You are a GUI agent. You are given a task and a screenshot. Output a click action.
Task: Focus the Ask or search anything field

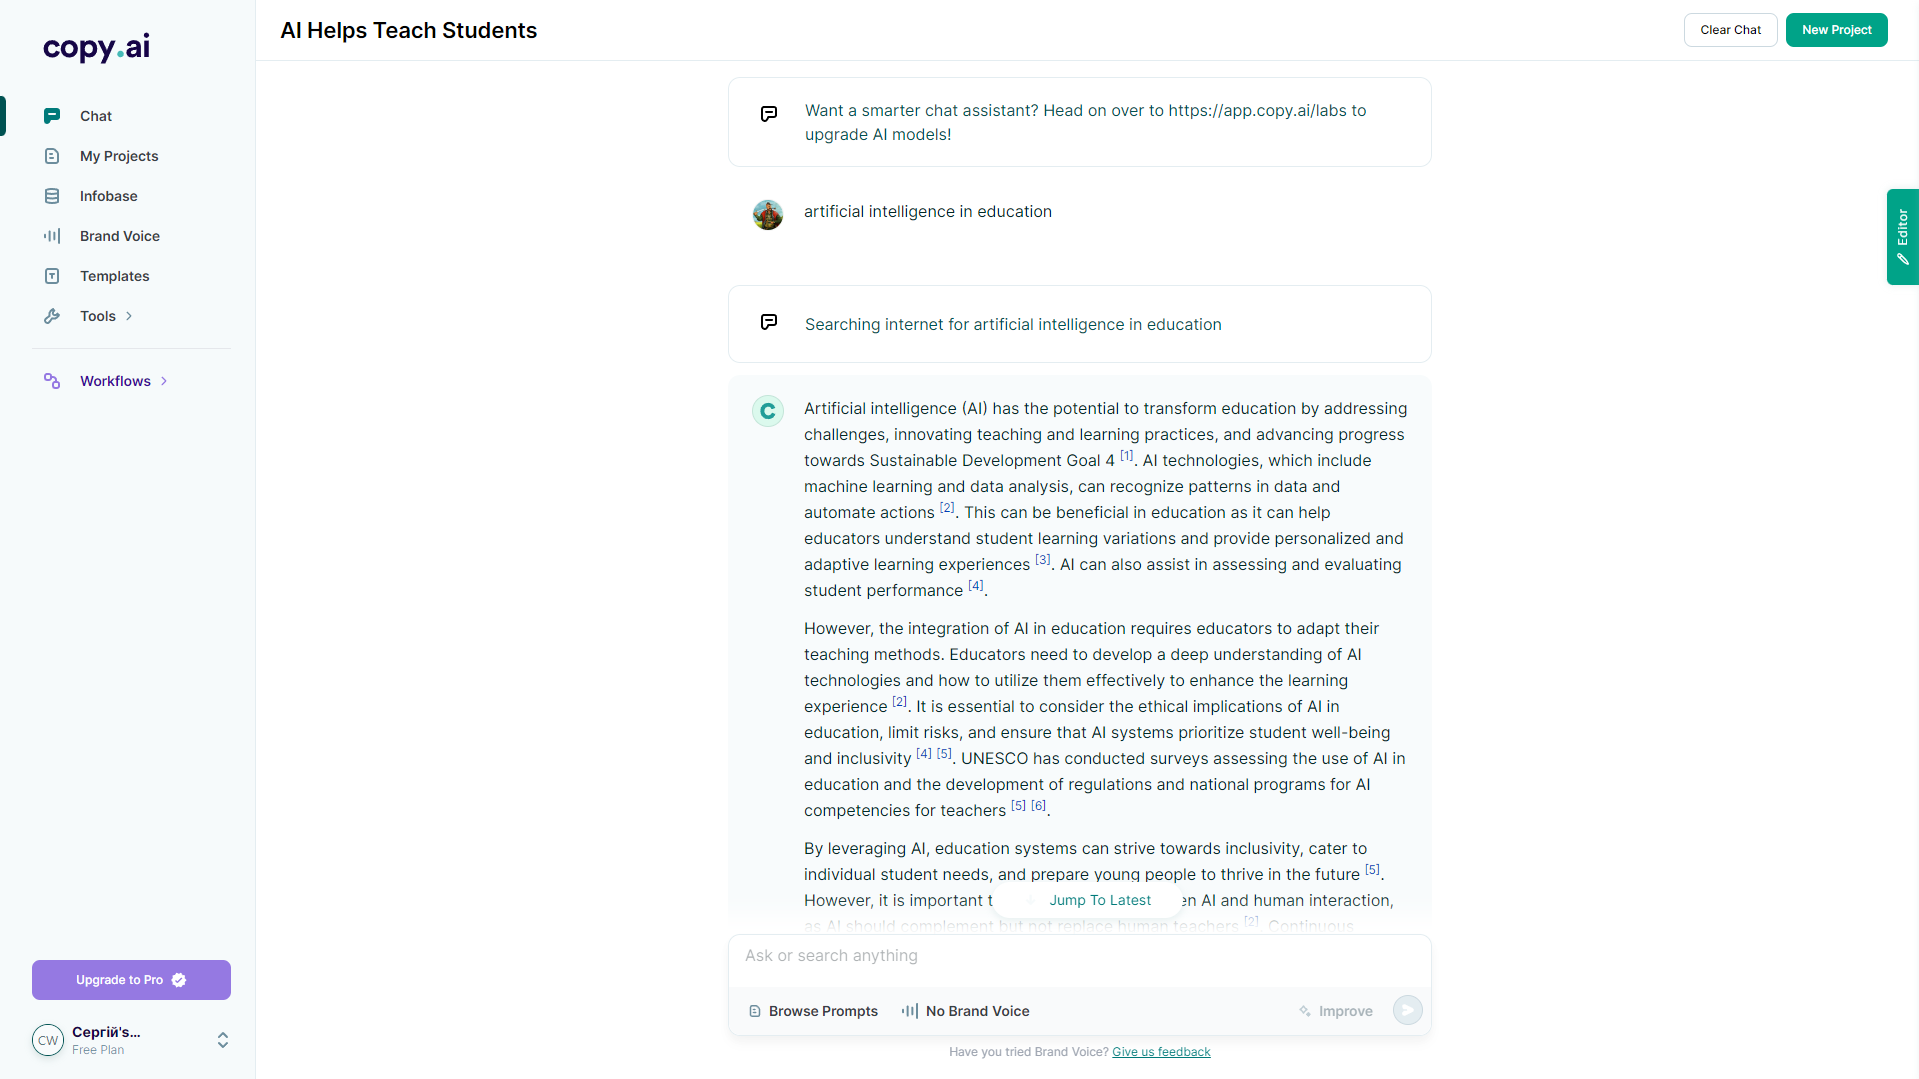point(1079,956)
